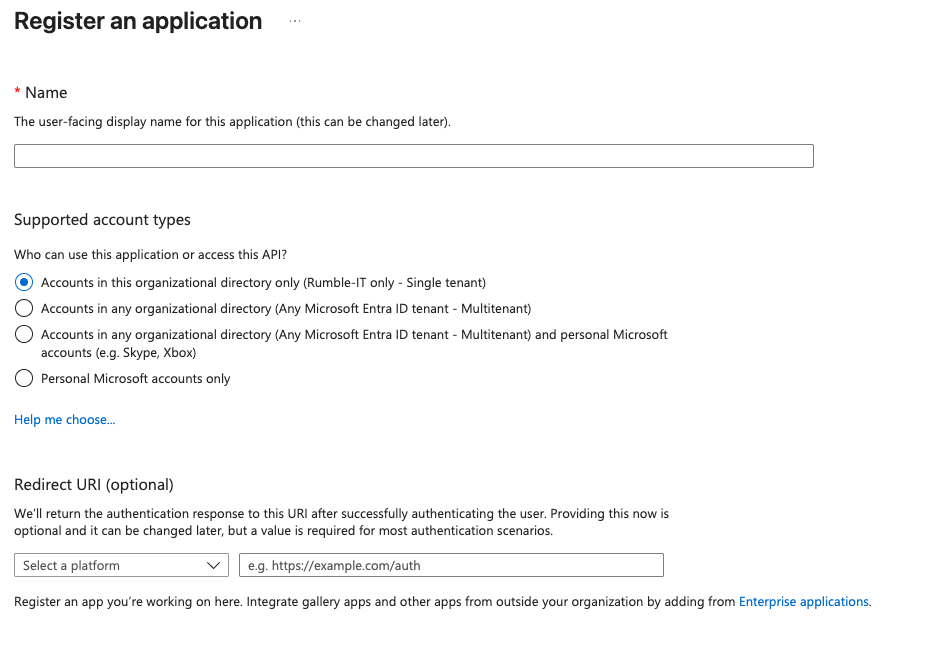
Task: Open the "Select a platform" dropdown
Action: click(x=120, y=565)
